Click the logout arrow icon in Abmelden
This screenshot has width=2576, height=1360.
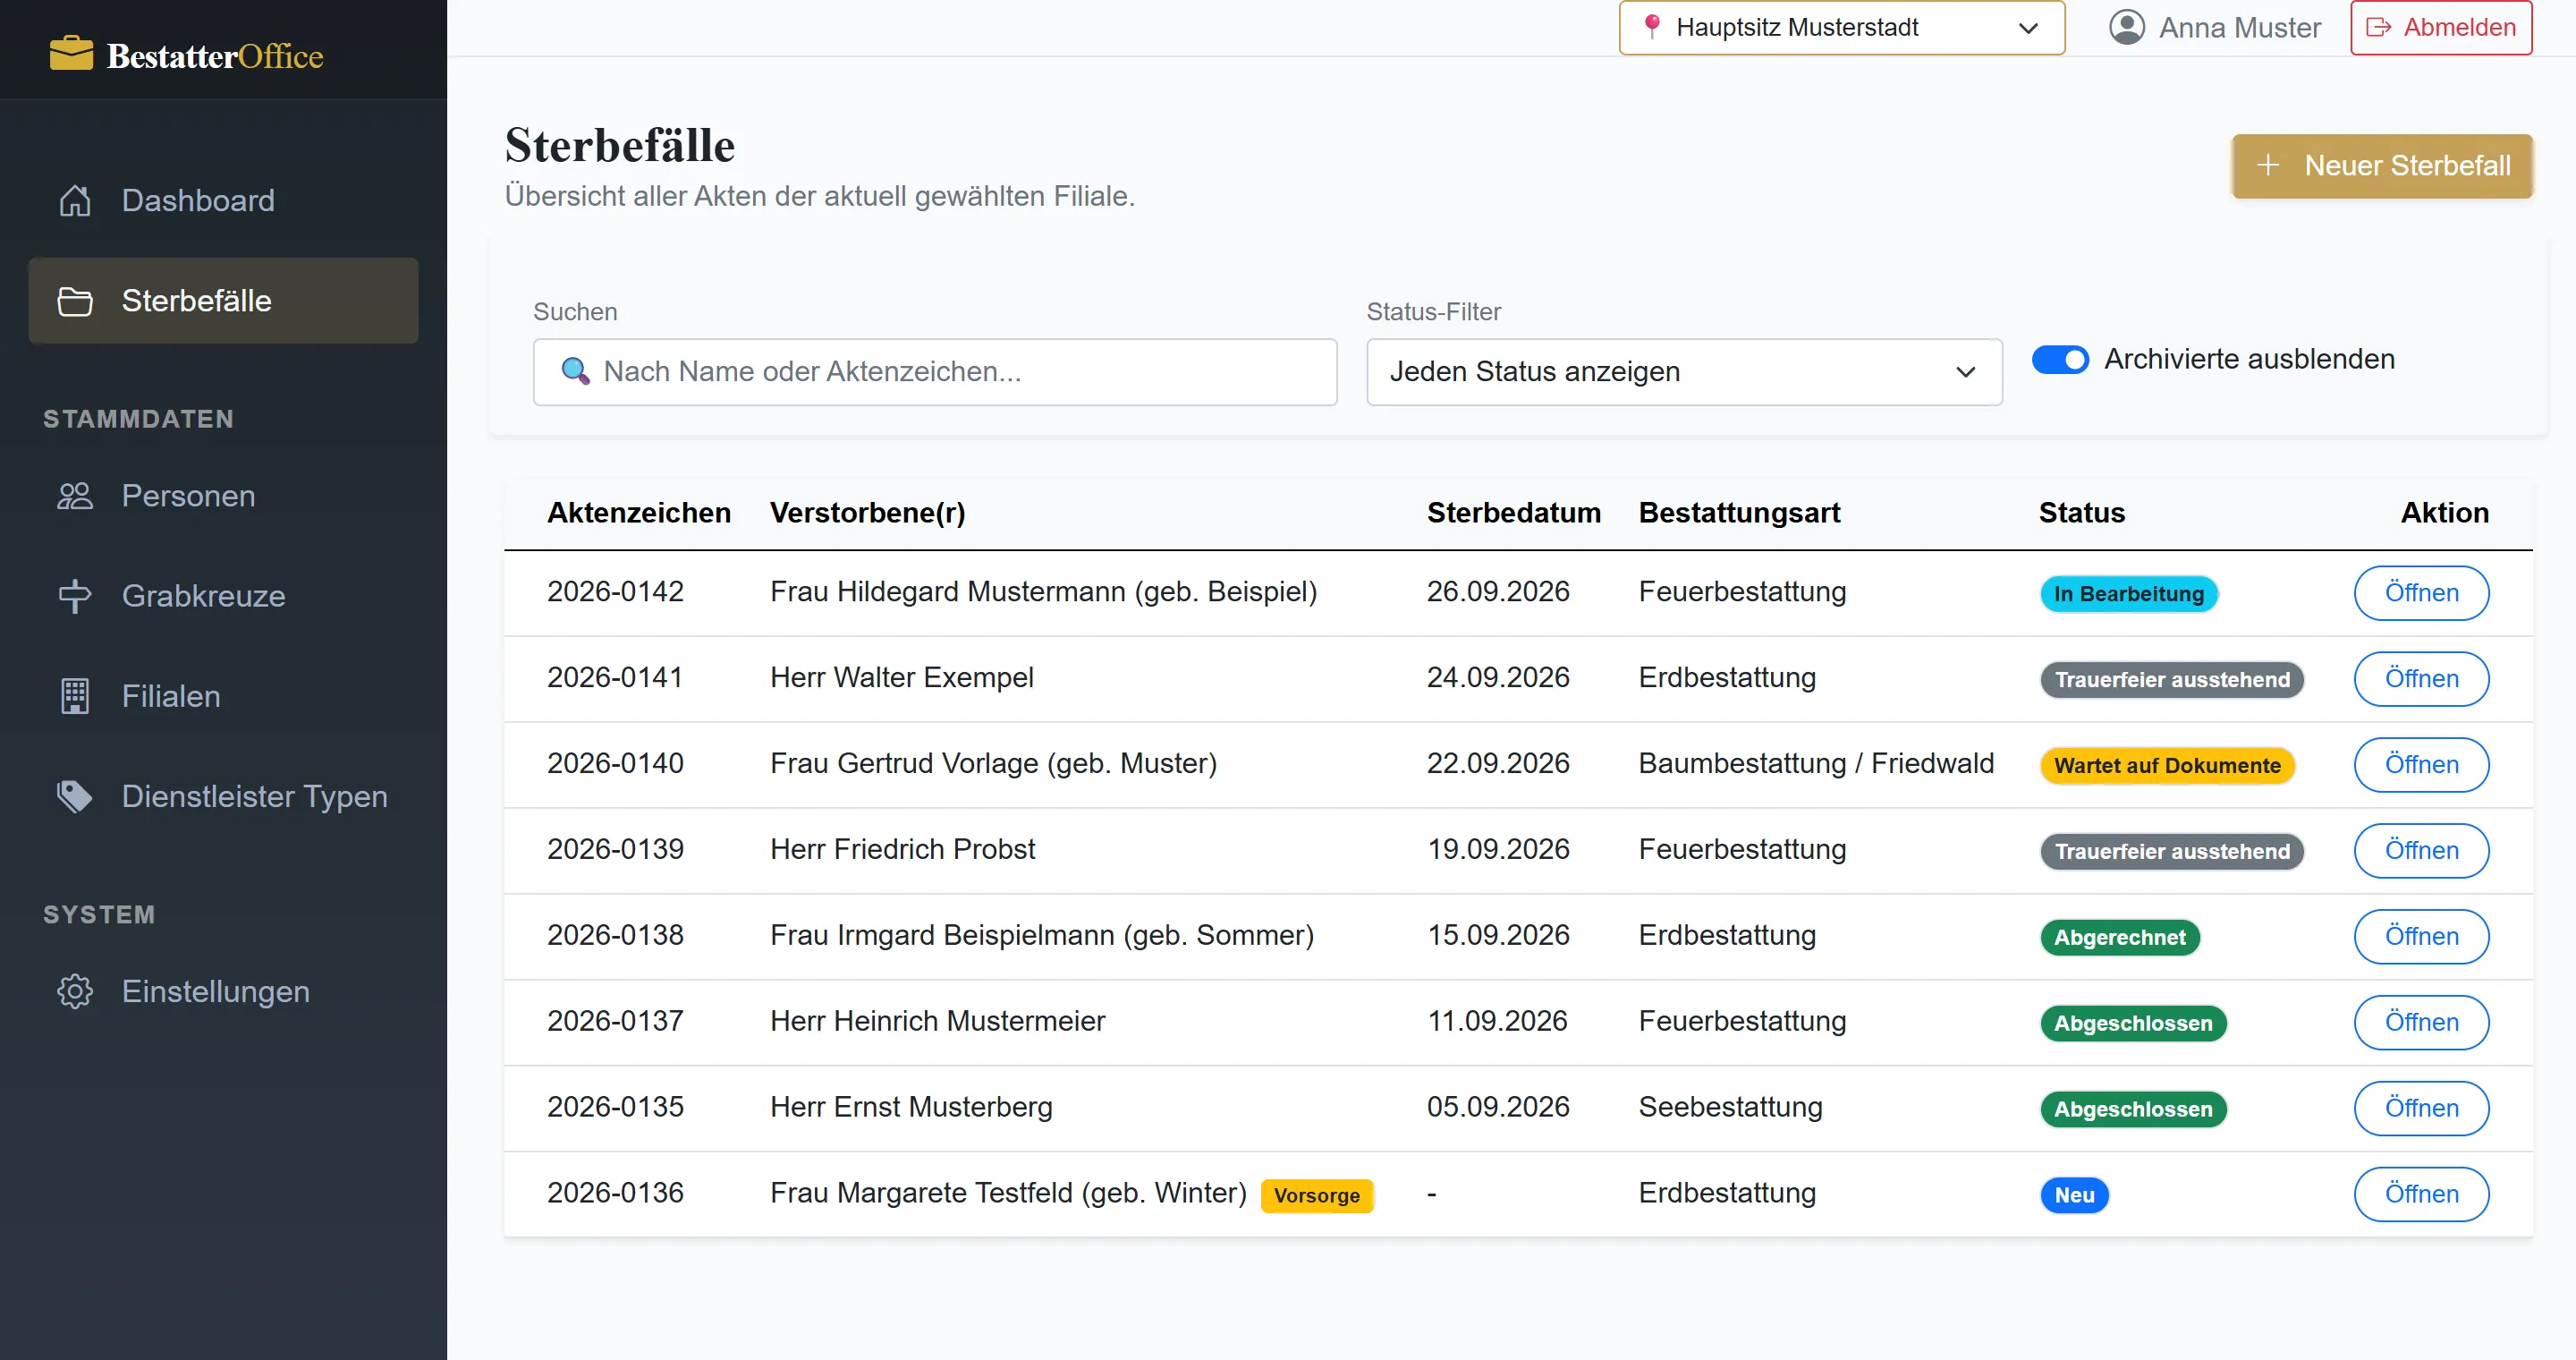pyautogui.click(x=2379, y=27)
